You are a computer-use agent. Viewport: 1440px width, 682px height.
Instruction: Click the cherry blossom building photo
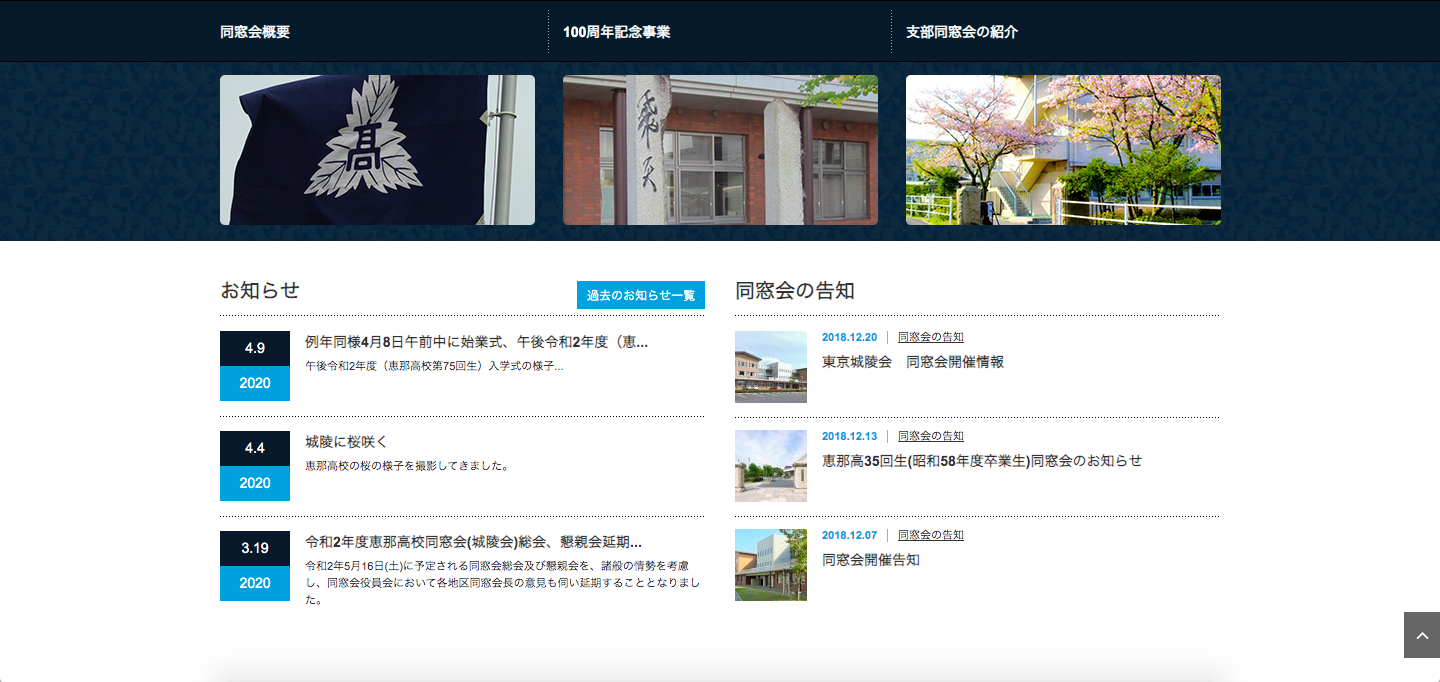pos(1063,150)
